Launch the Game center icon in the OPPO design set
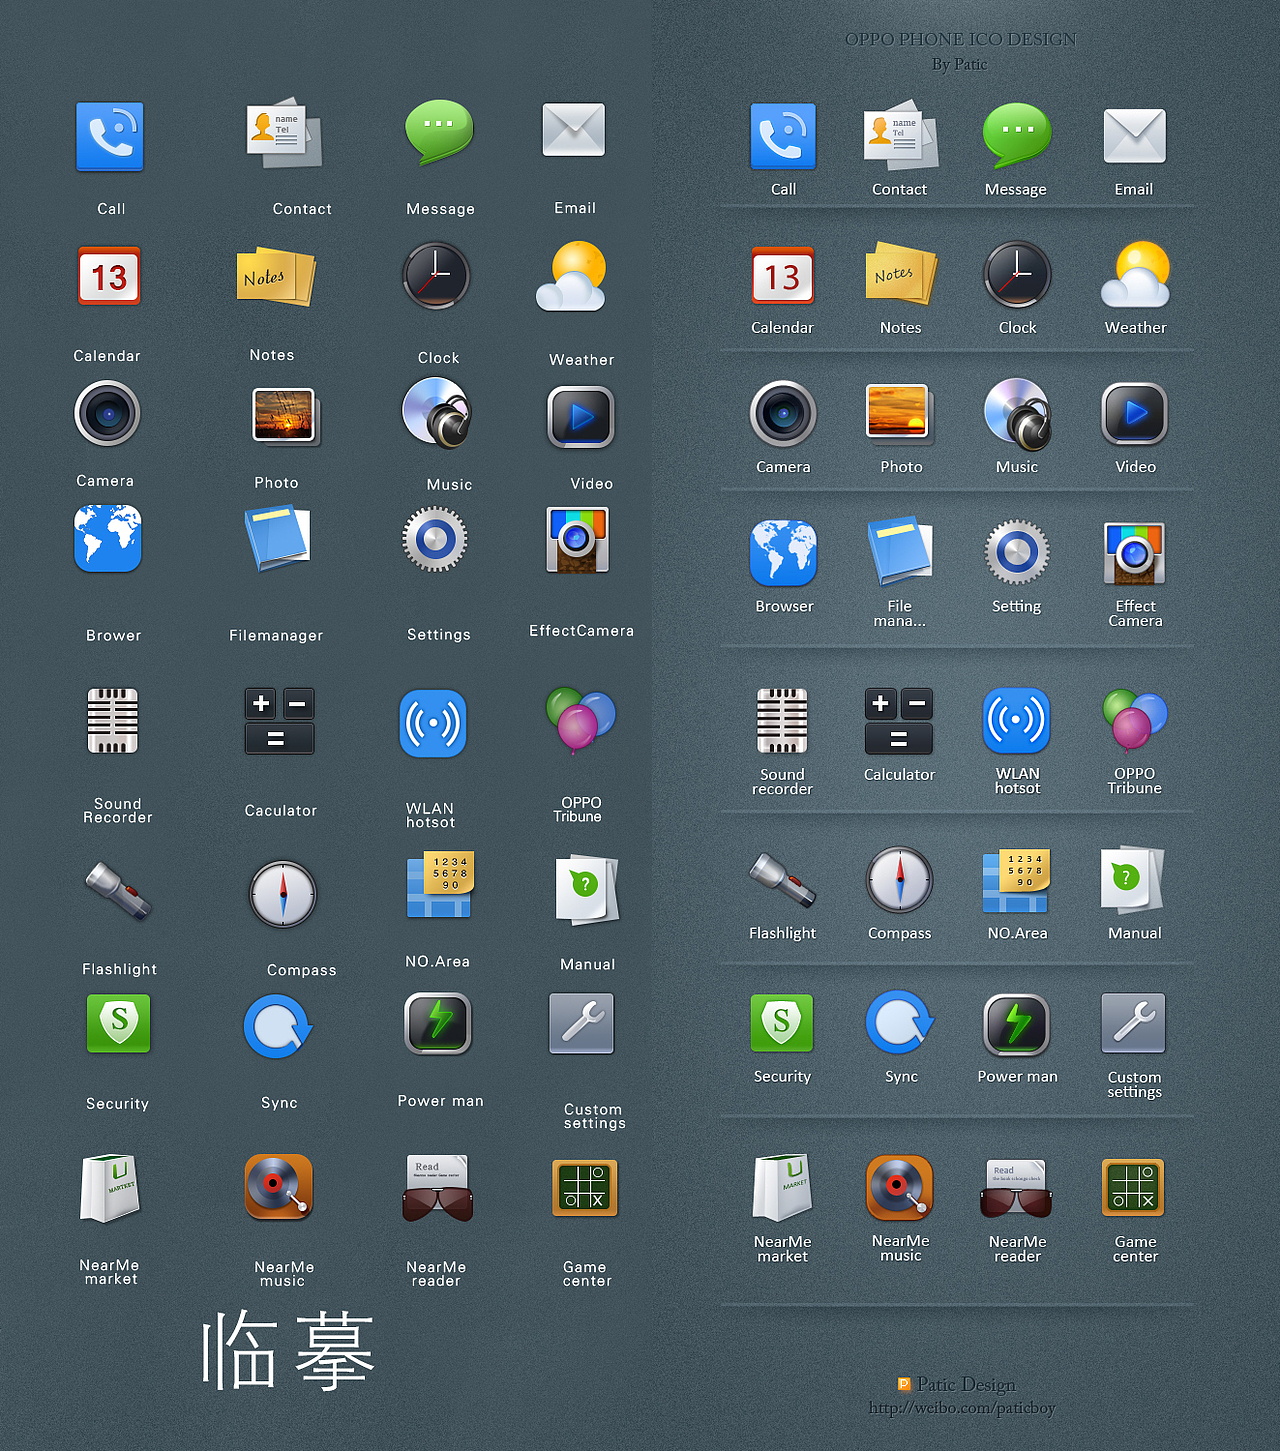1280x1451 pixels. click(1134, 1188)
